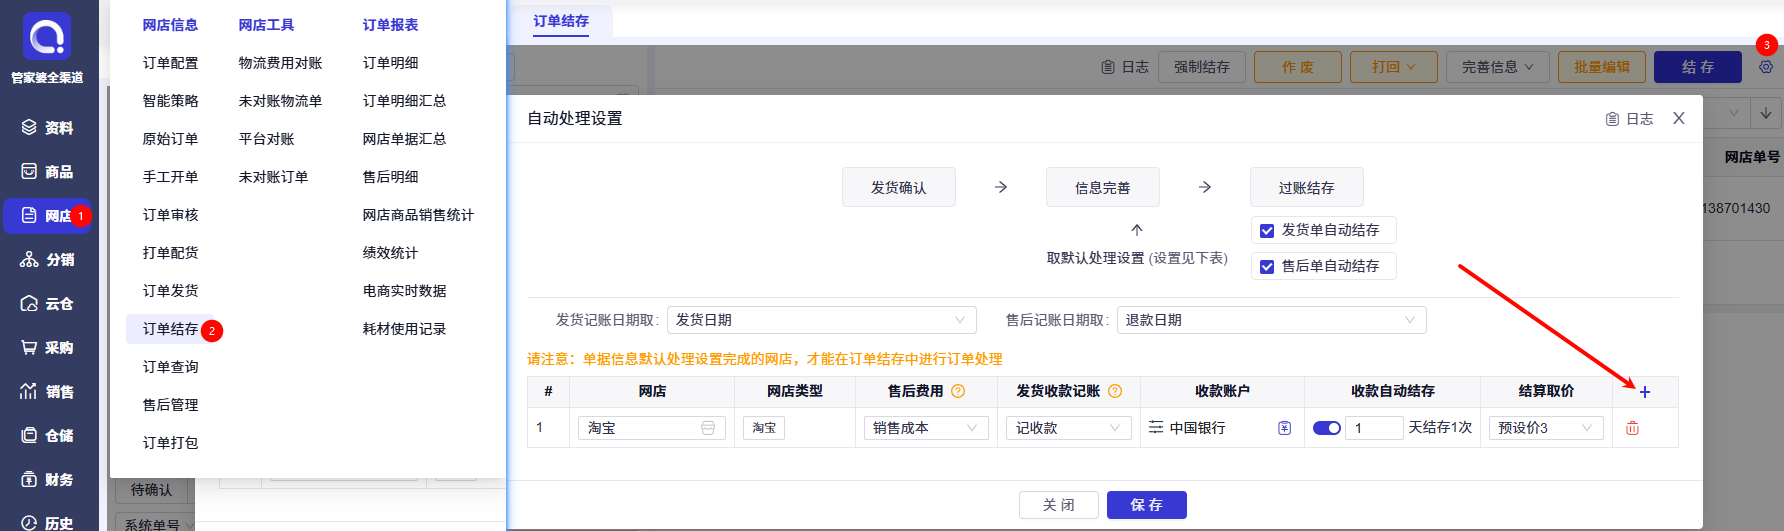Click the 作废 button
Image resolution: width=1784 pixels, height=531 pixels.
tap(1298, 67)
